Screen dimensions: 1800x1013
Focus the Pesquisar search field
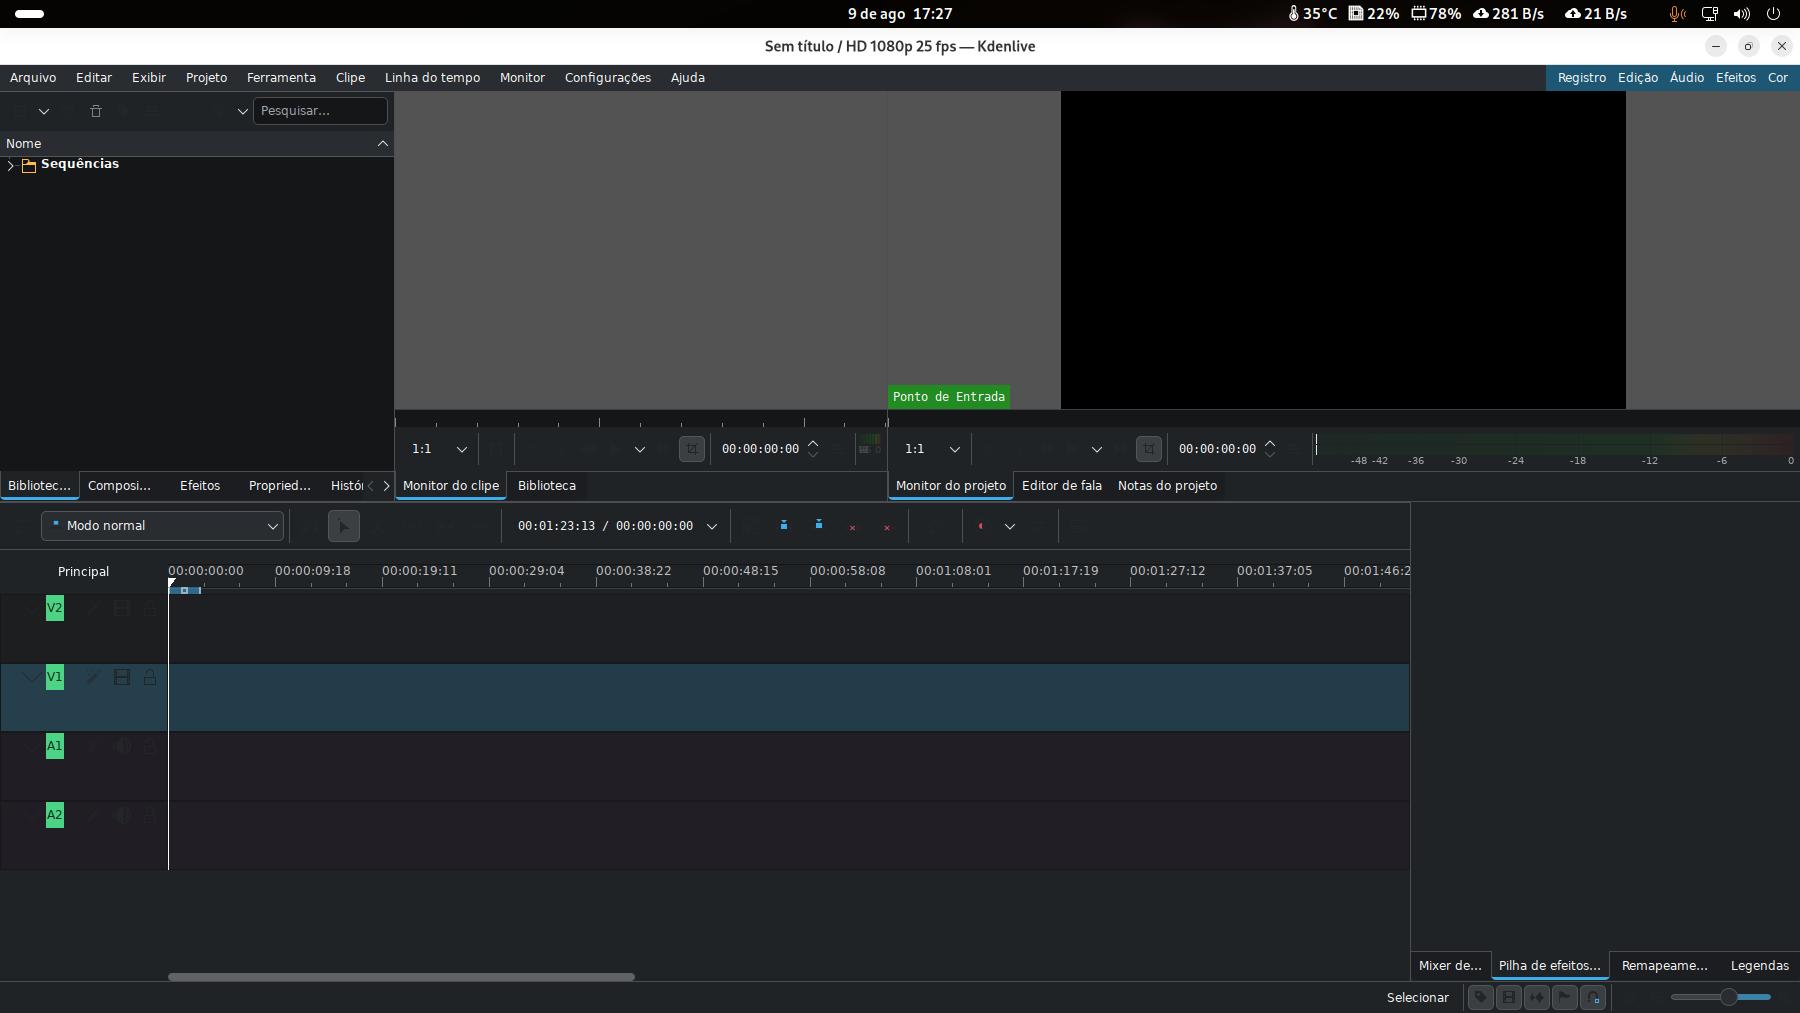pos(320,111)
